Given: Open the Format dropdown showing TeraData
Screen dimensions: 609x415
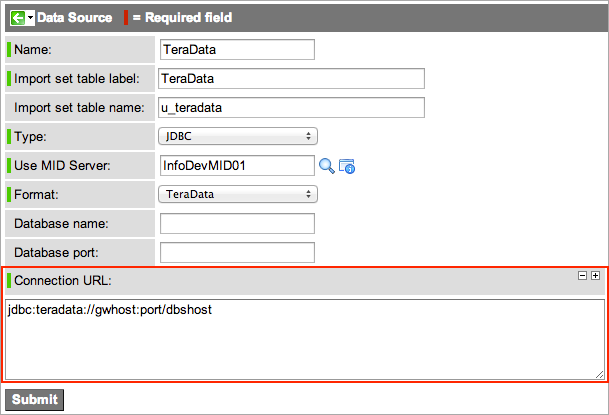Looking at the screenshot, I should coord(238,194).
